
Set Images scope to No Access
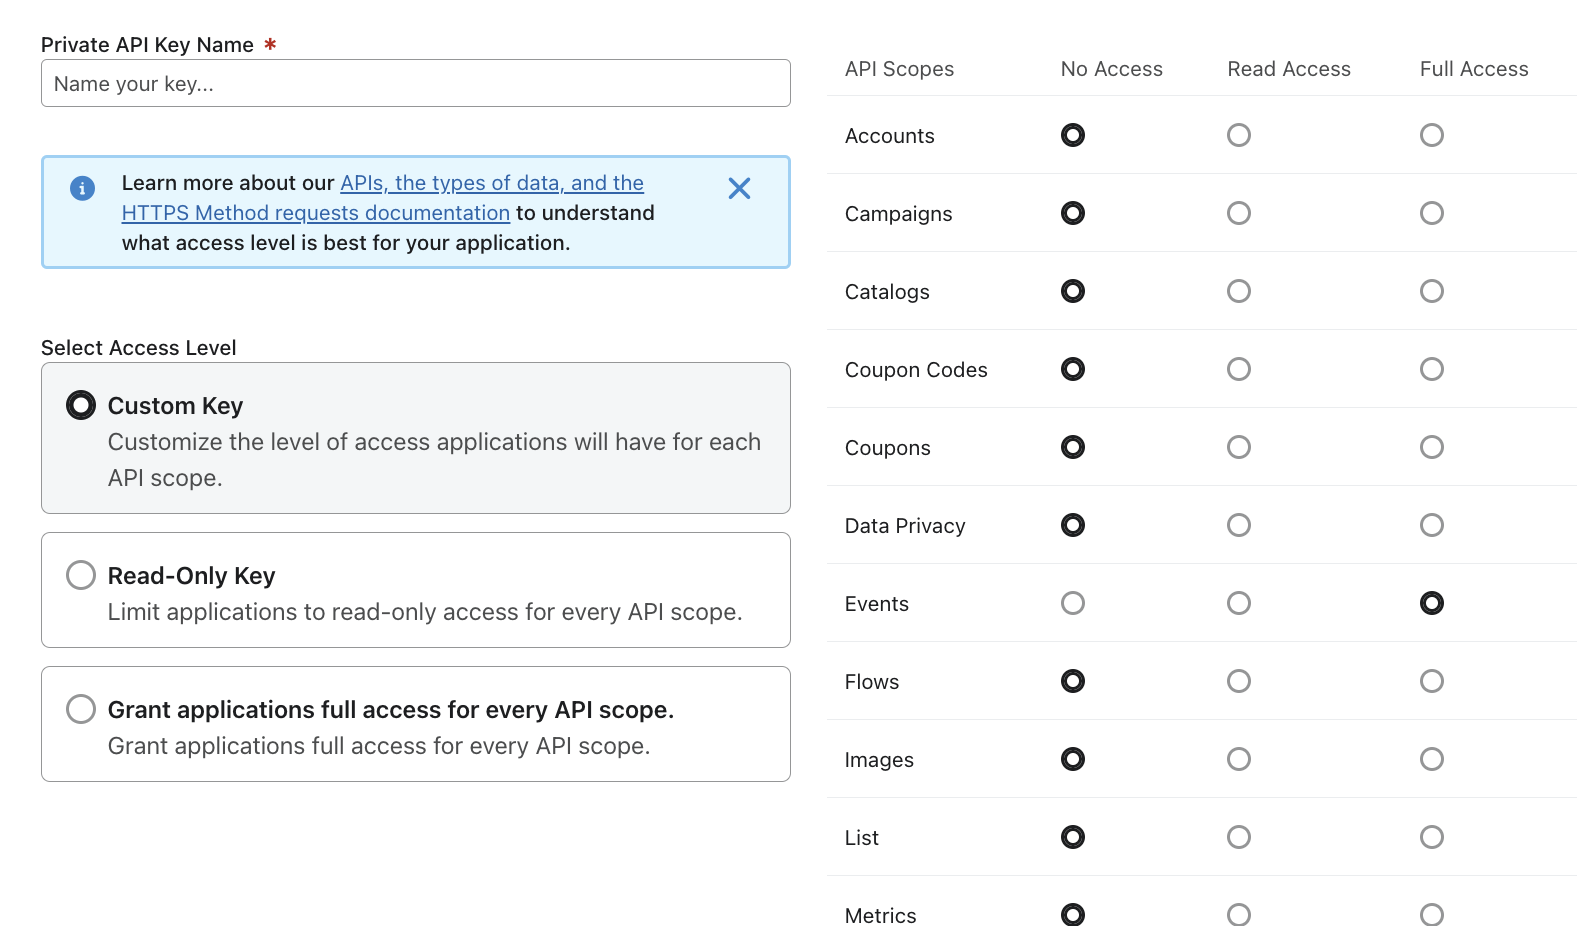pos(1073,759)
